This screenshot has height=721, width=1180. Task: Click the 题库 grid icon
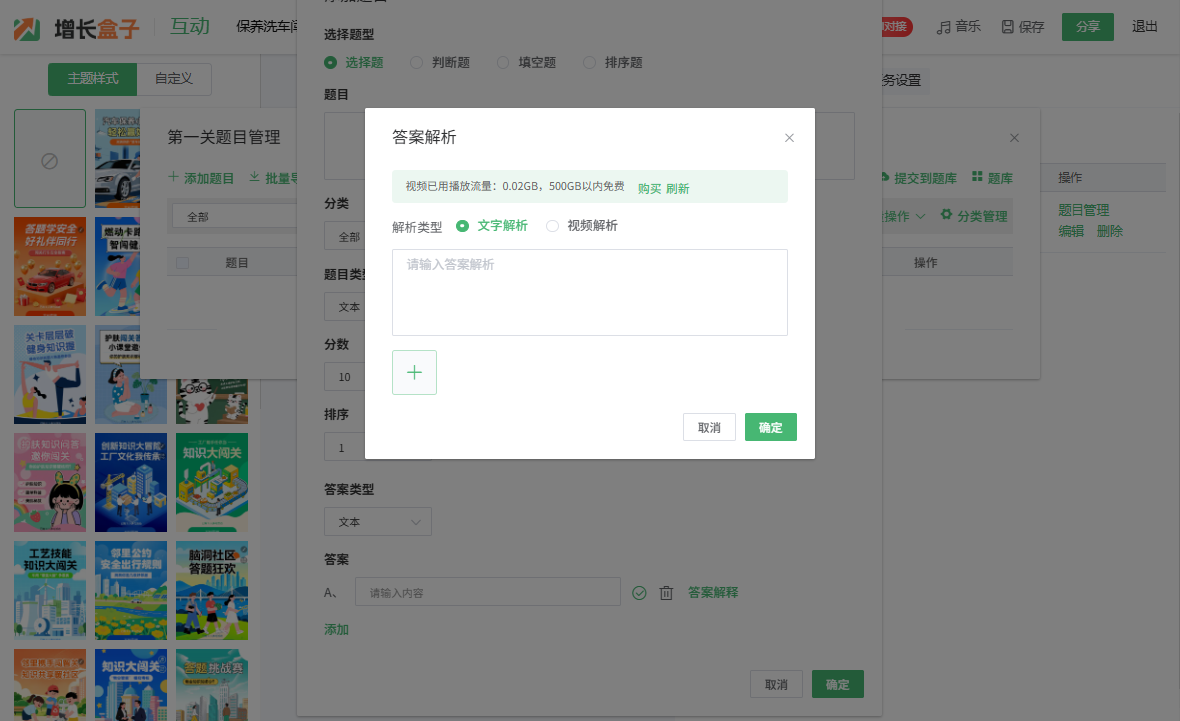977,177
